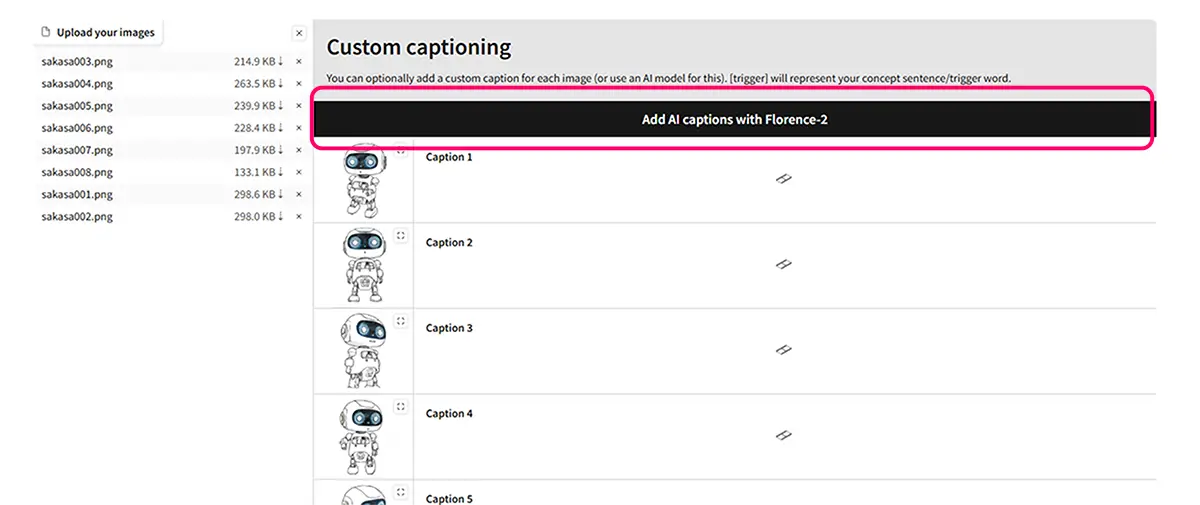Expand Caption 3 image to fullscreen

401,321
